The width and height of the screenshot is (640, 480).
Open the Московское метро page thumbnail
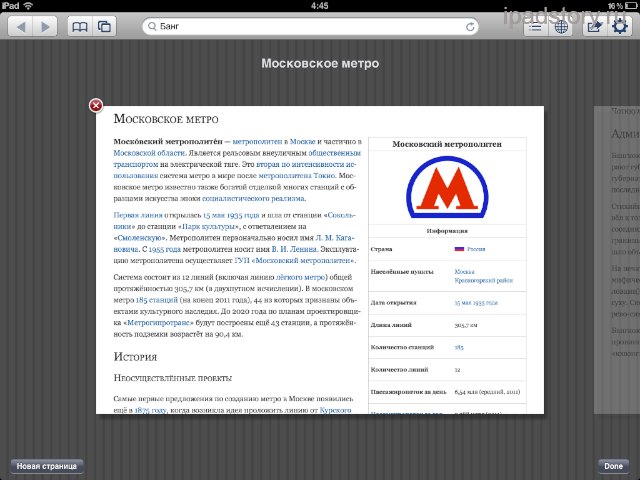tap(320, 260)
